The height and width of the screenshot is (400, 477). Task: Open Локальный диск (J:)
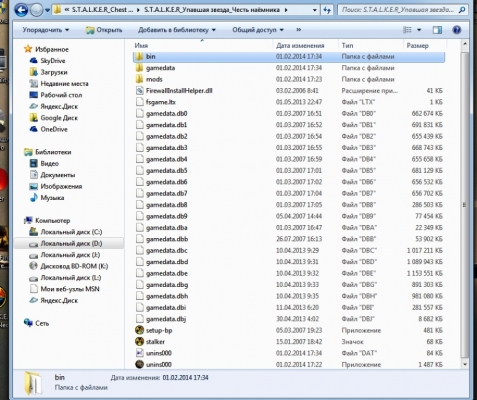pos(64,255)
